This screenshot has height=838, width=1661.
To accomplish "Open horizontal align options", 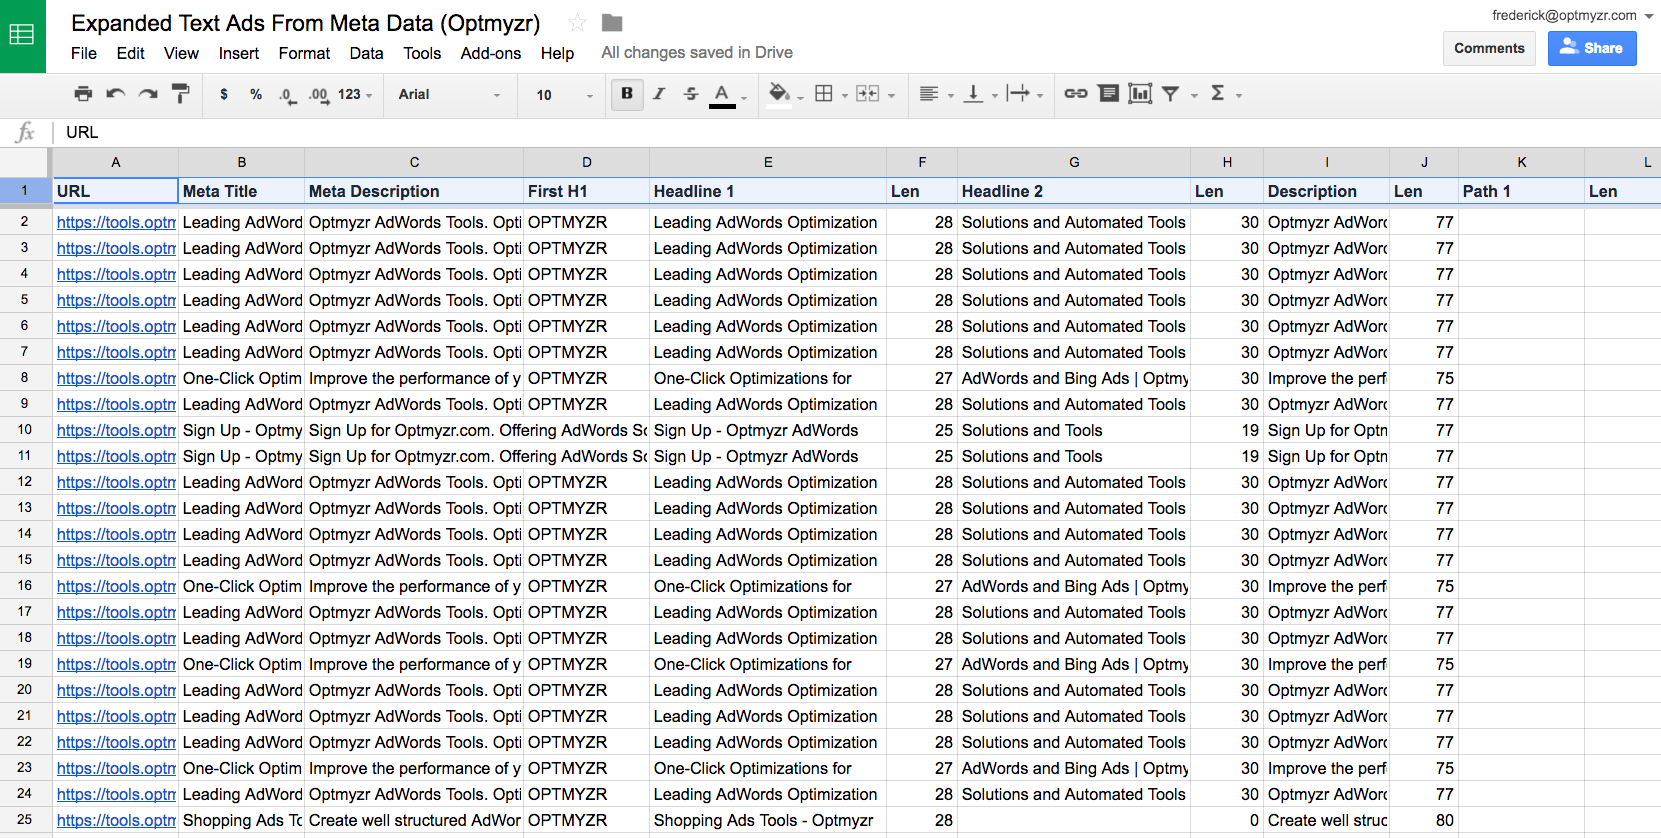I will (936, 94).
